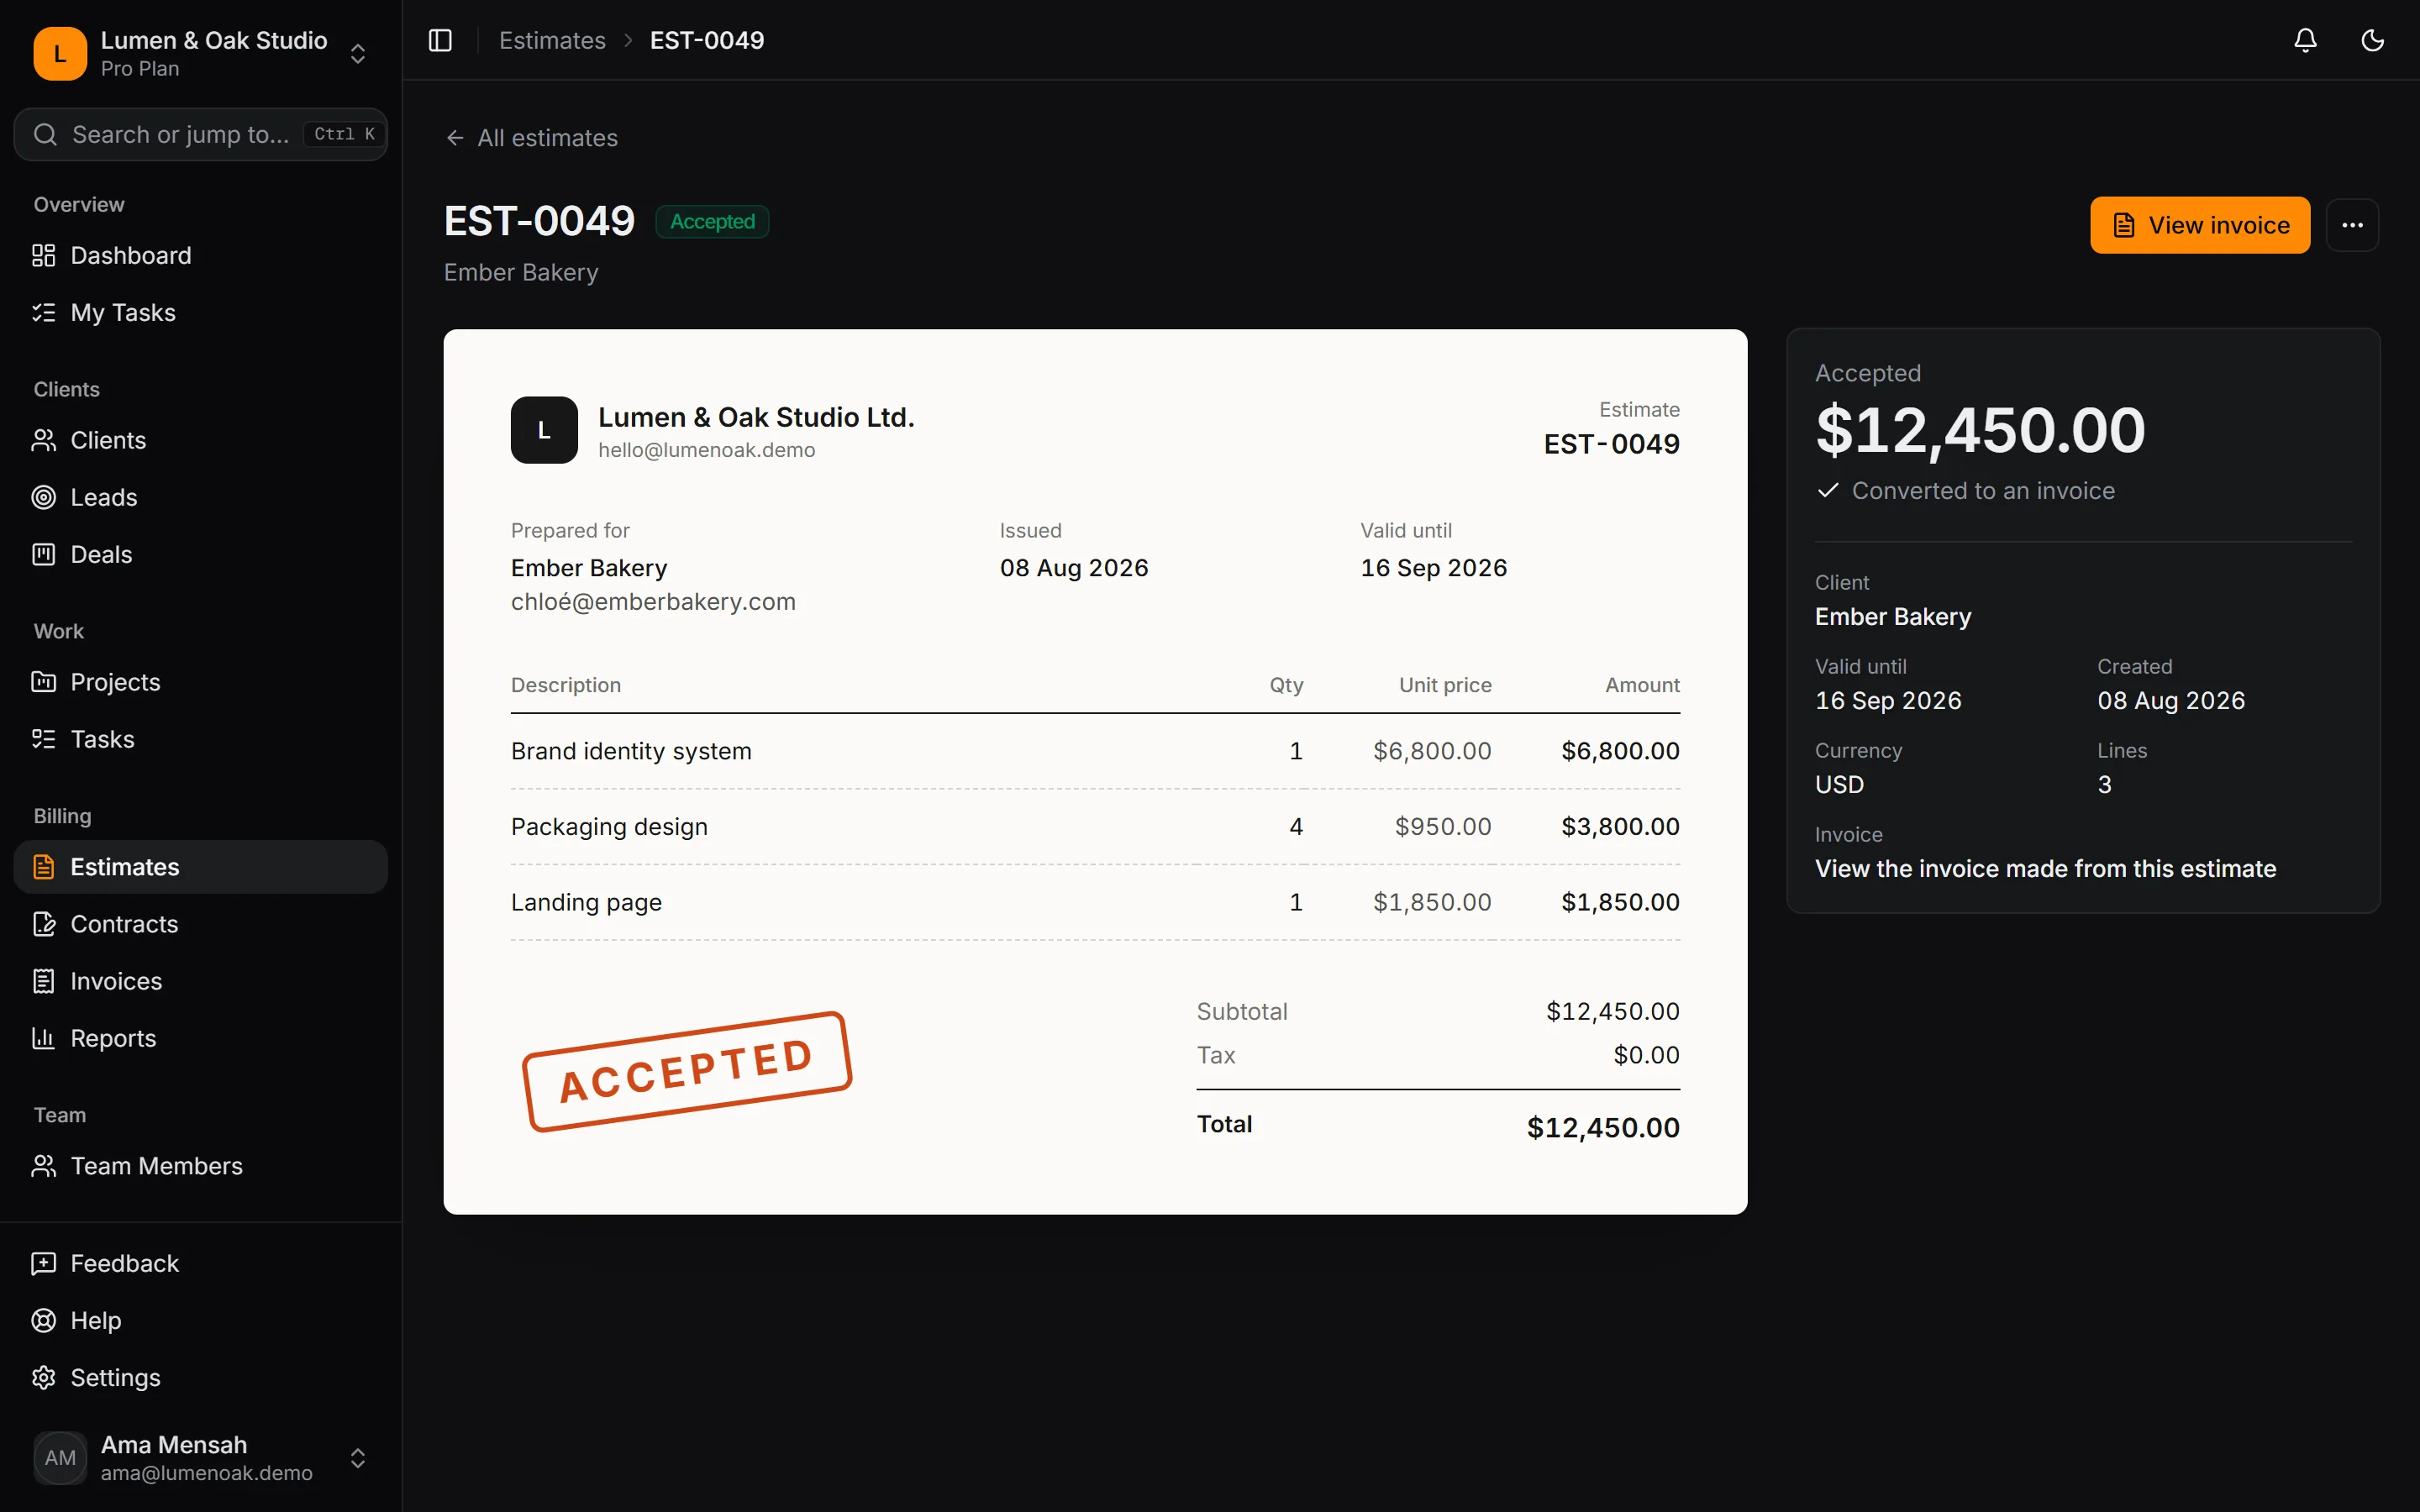Click the Feedback message icon
The height and width of the screenshot is (1512, 2420).
44,1263
